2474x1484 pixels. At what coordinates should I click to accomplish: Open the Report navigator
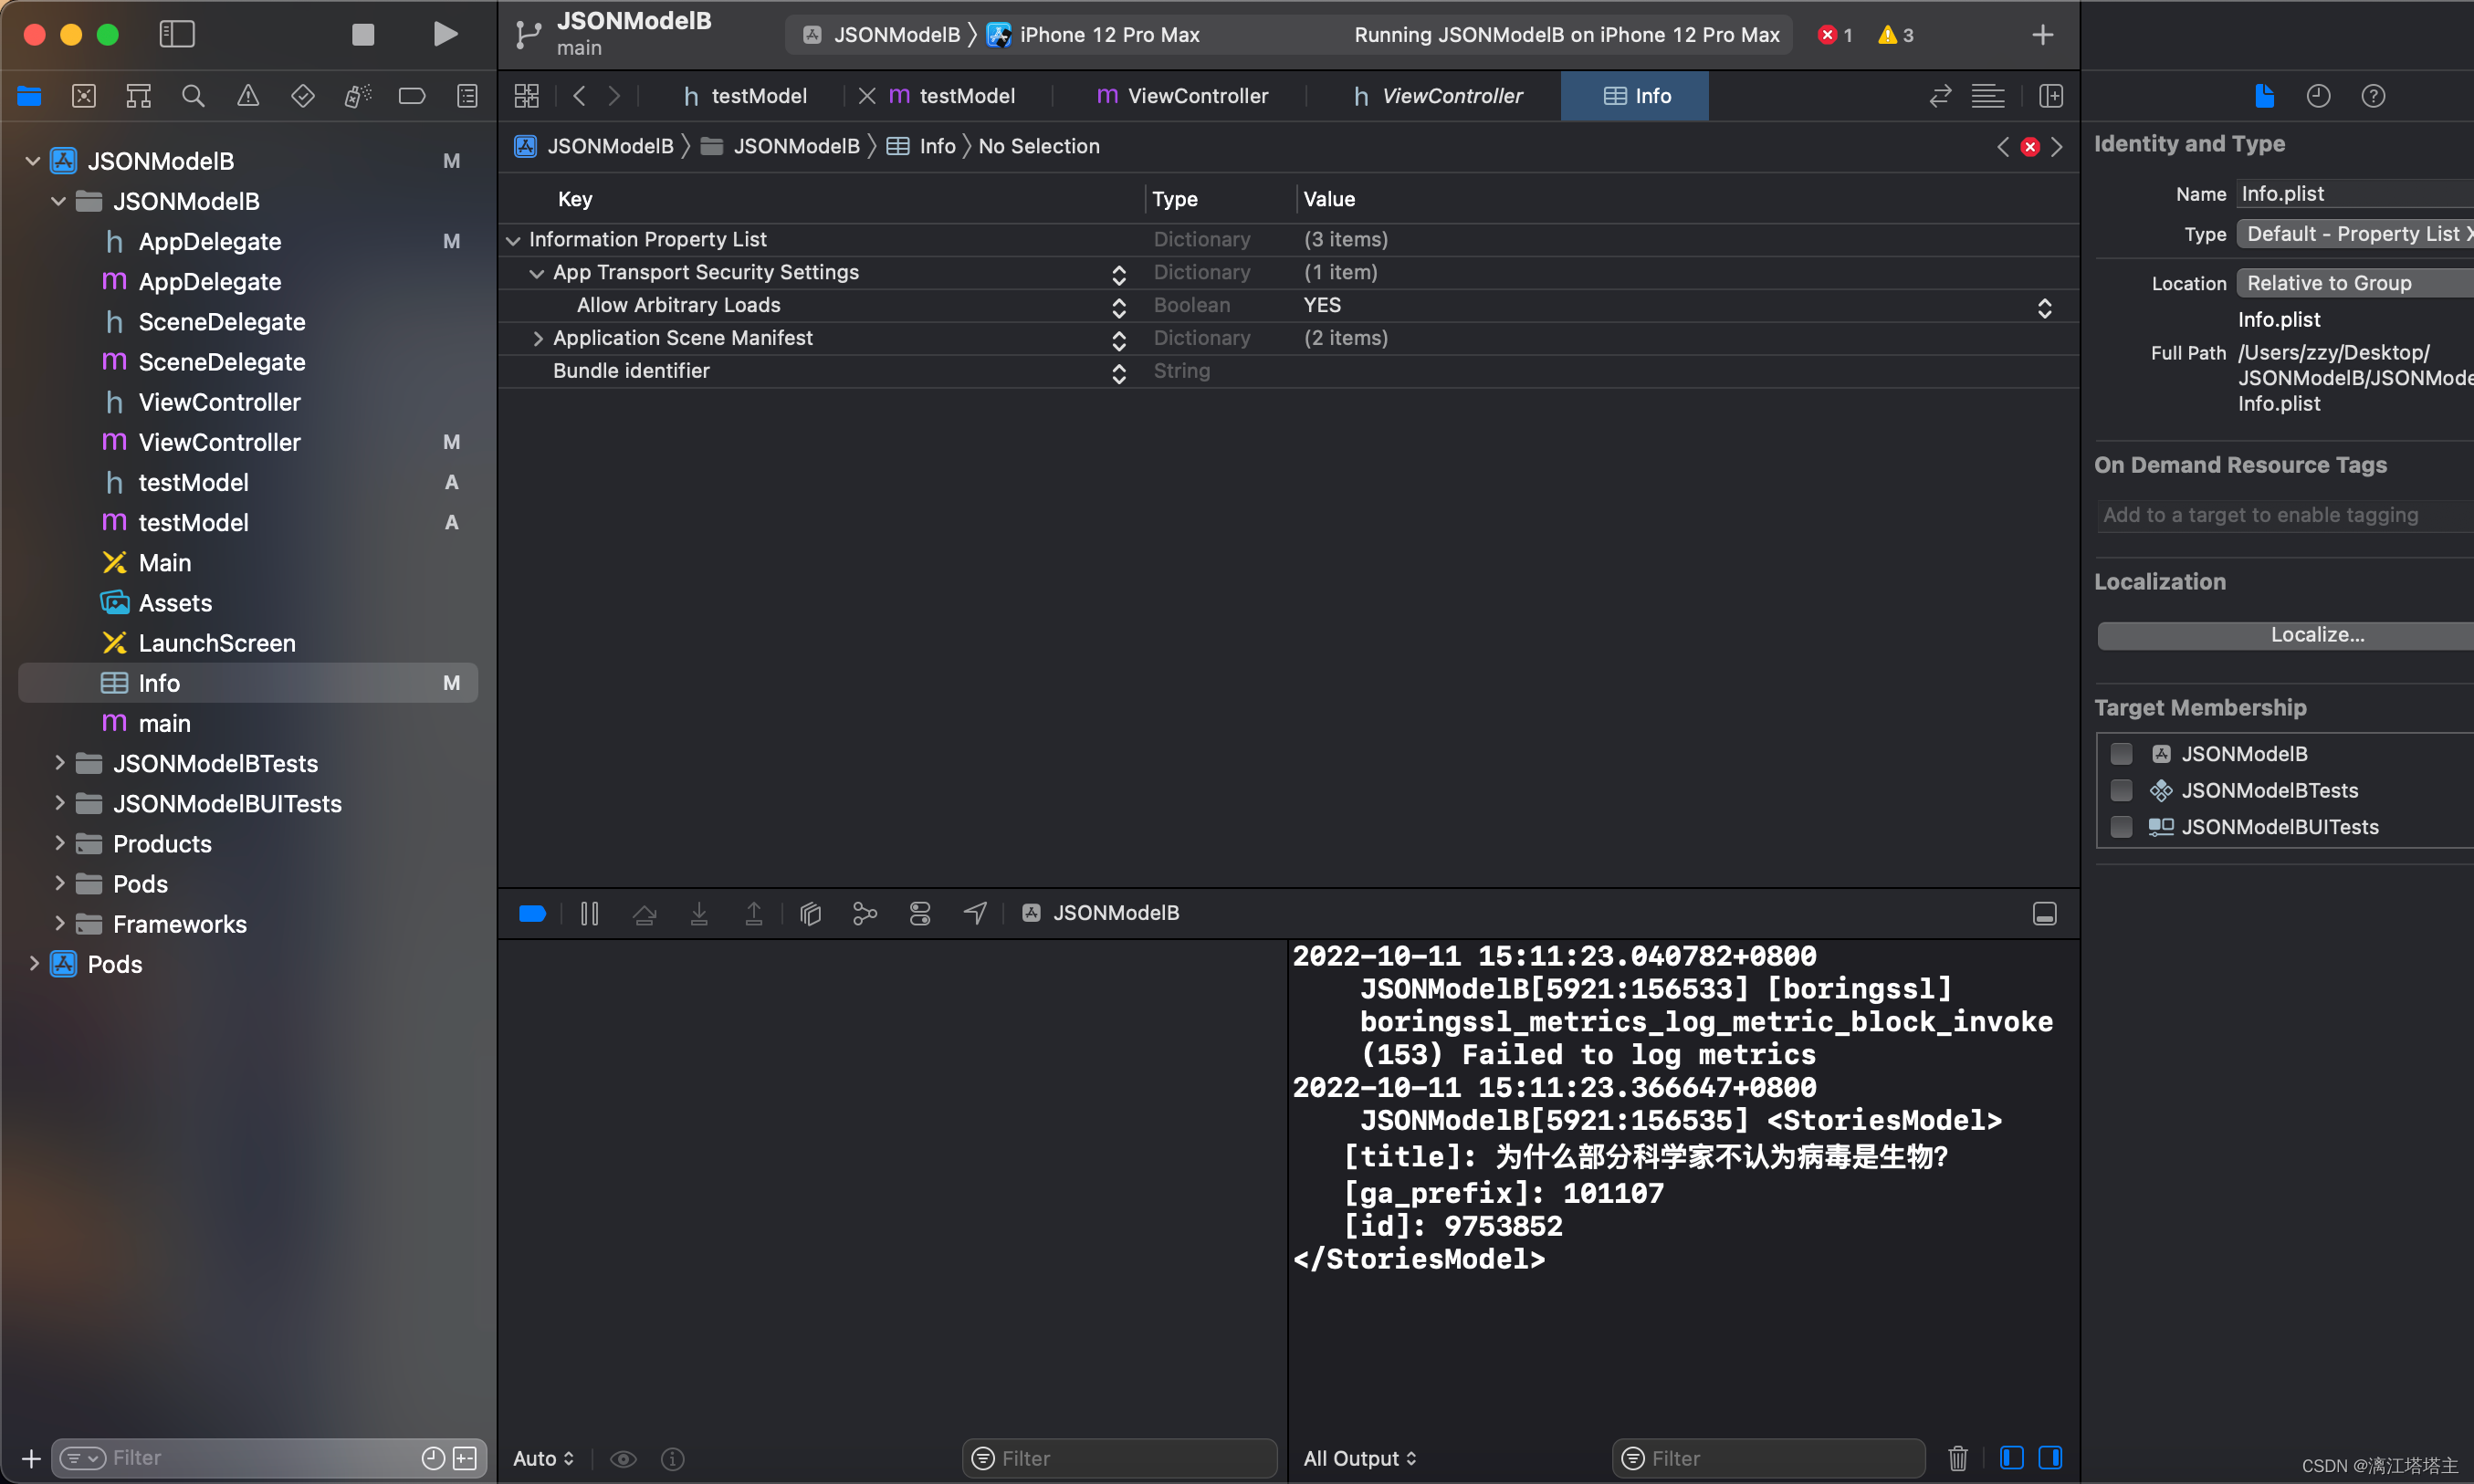467,96
